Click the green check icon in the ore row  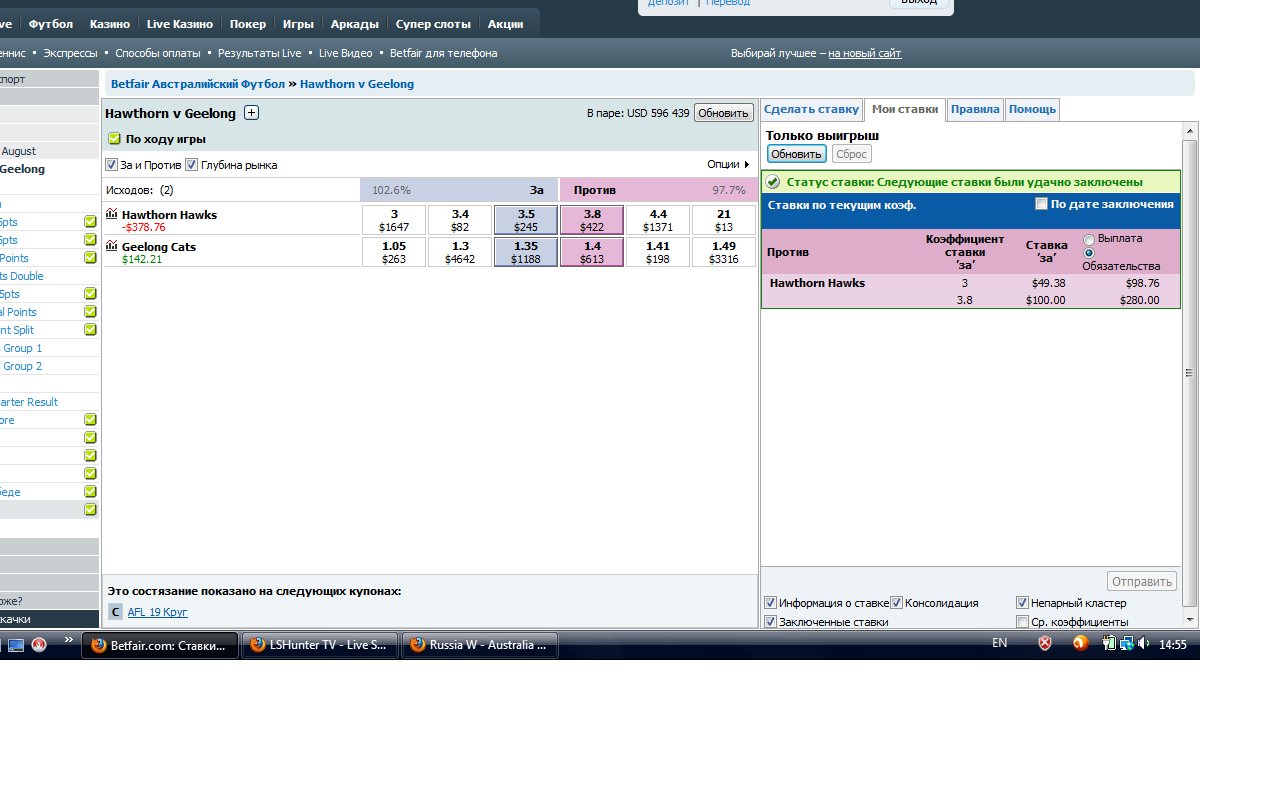point(90,420)
